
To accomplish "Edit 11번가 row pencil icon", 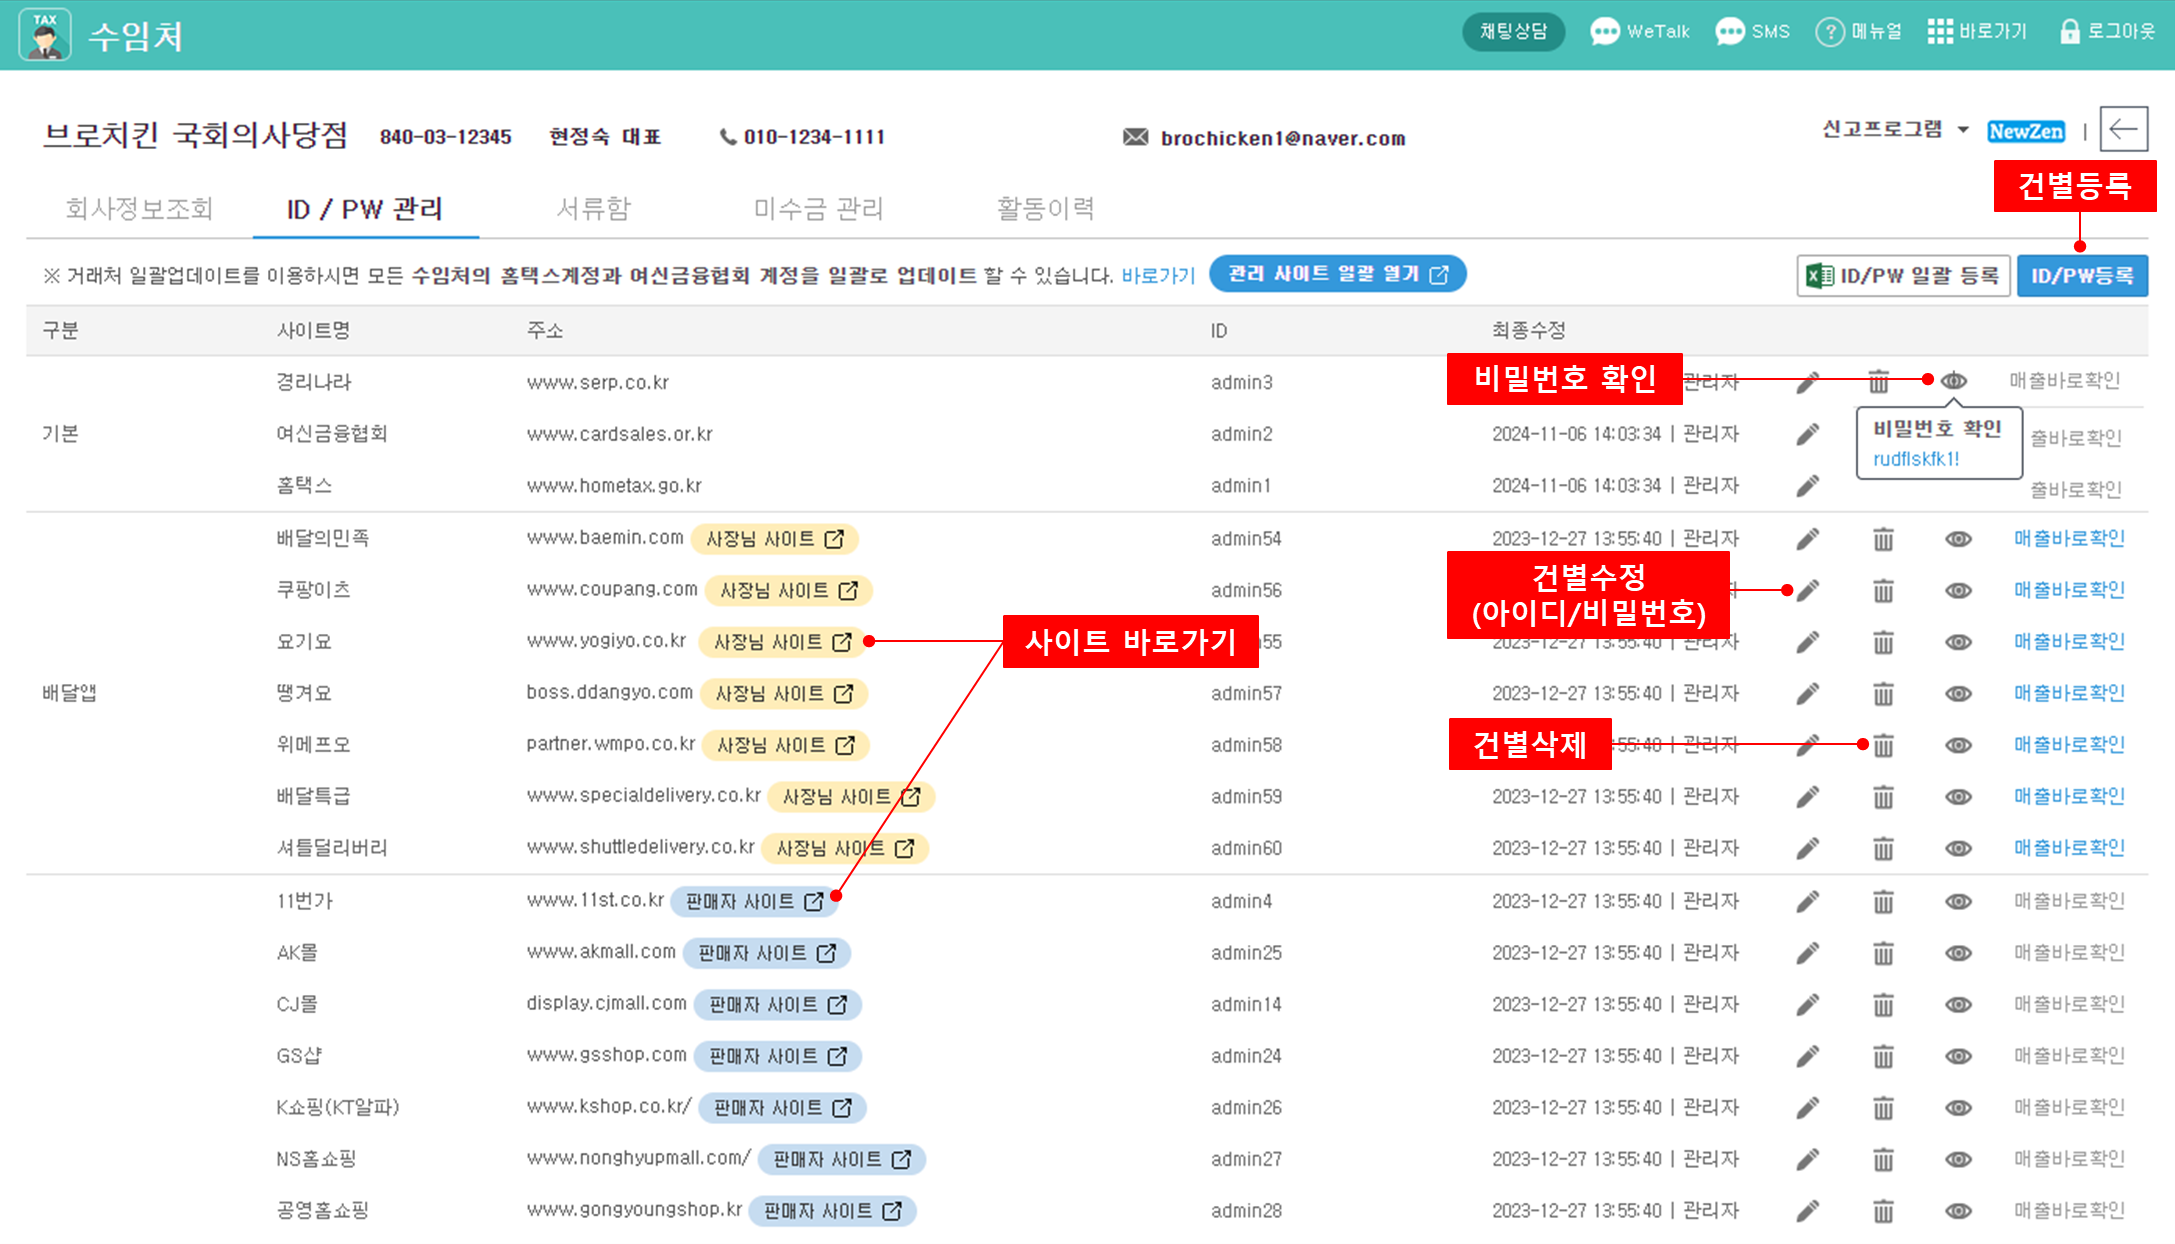I will point(1807,902).
